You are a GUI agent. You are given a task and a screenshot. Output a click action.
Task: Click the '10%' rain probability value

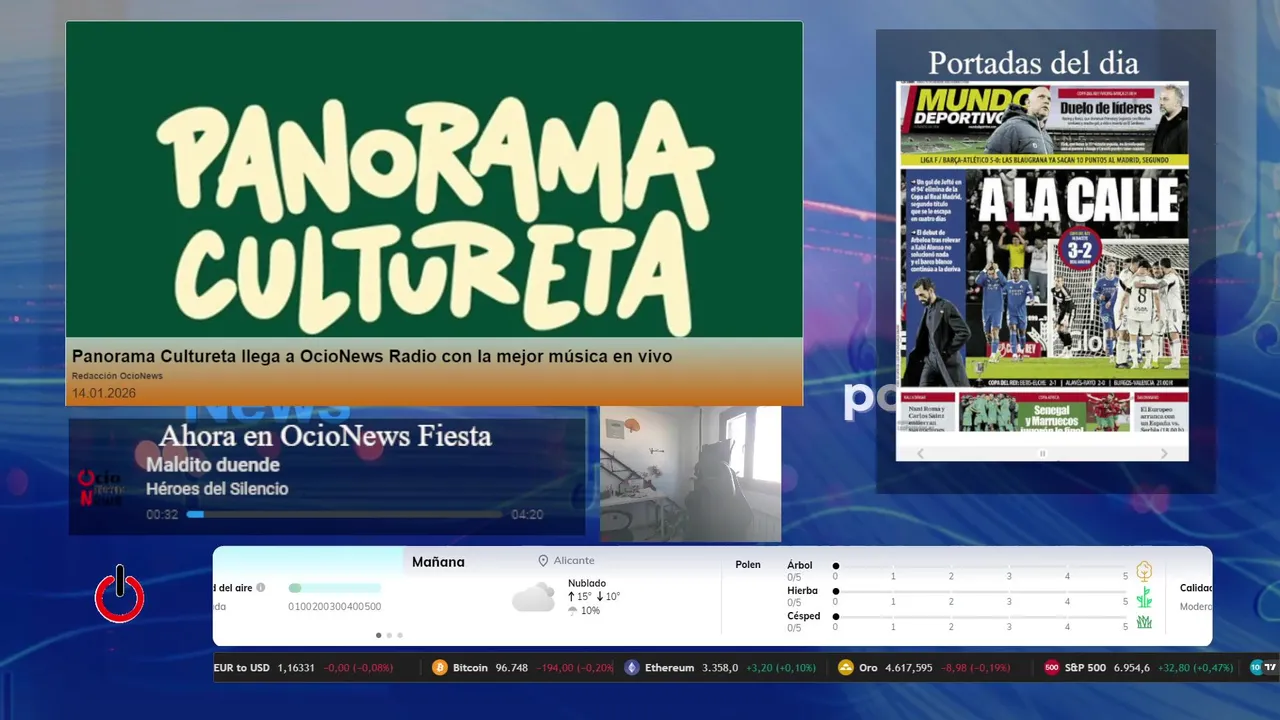(590, 611)
